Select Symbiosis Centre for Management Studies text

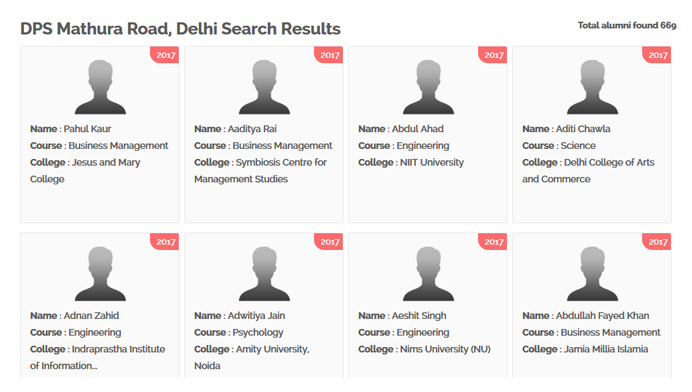click(260, 171)
